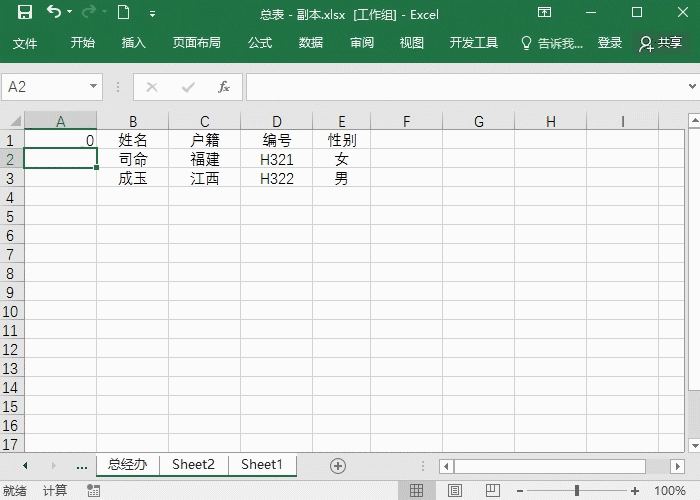The image size is (700, 500).
Task: Open the 开发工具 ribbon tab
Action: (474, 43)
